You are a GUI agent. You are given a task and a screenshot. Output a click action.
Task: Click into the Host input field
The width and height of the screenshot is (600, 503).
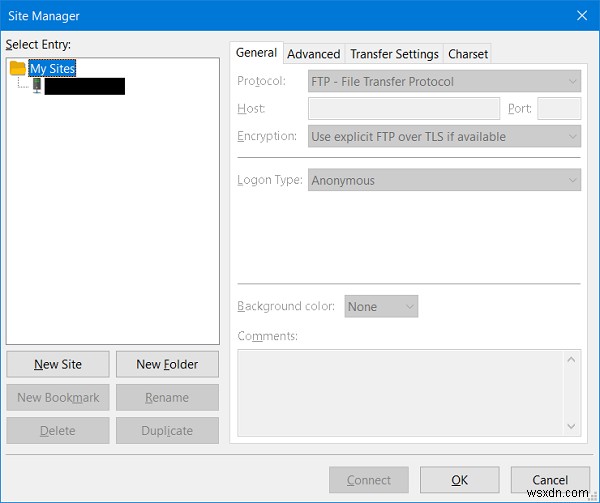[x=404, y=109]
